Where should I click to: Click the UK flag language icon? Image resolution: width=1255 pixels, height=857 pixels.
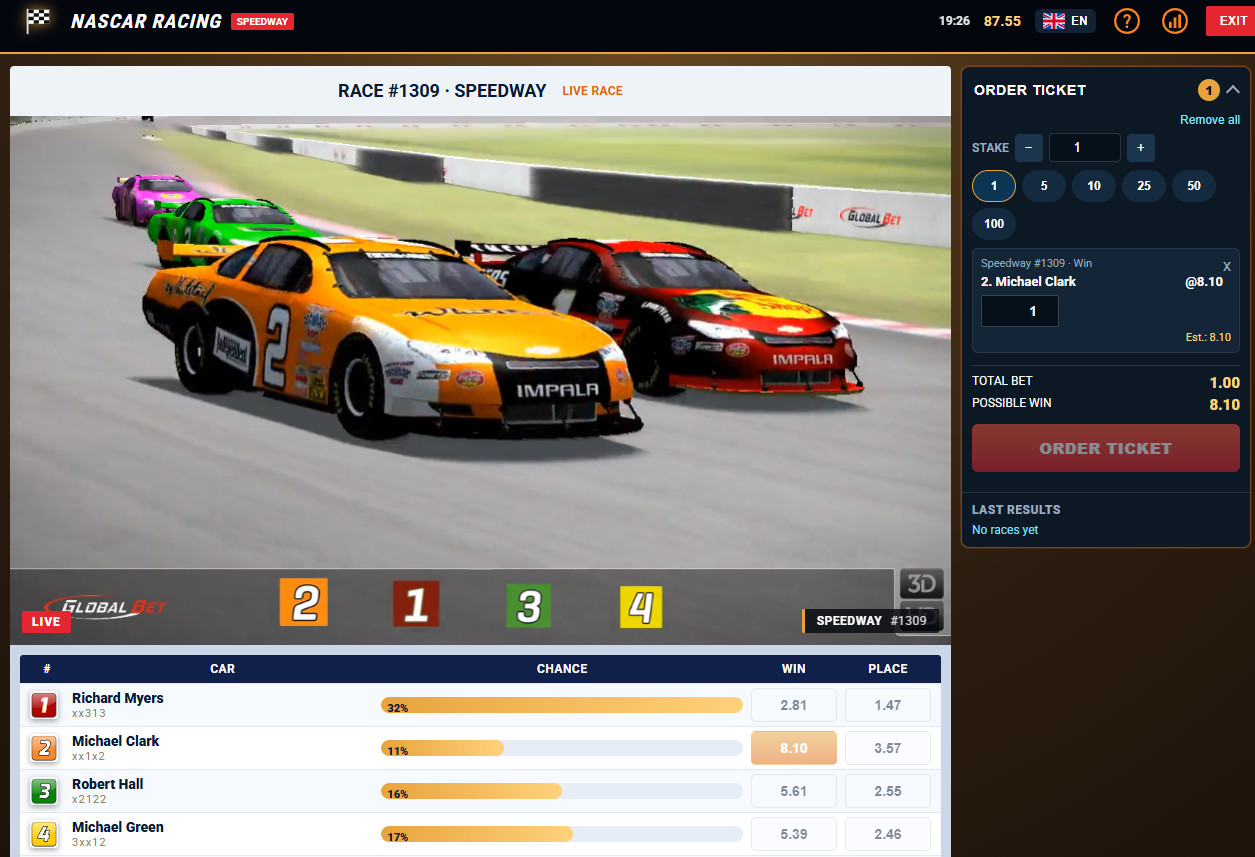coord(1054,21)
